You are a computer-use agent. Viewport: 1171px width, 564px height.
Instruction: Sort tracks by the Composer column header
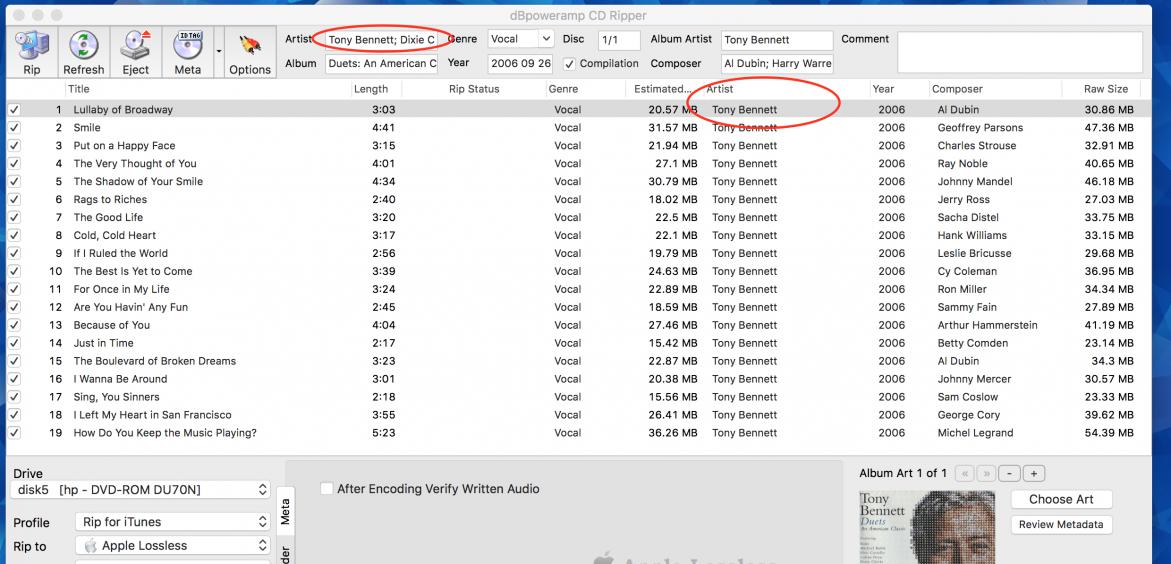click(x=957, y=89)
